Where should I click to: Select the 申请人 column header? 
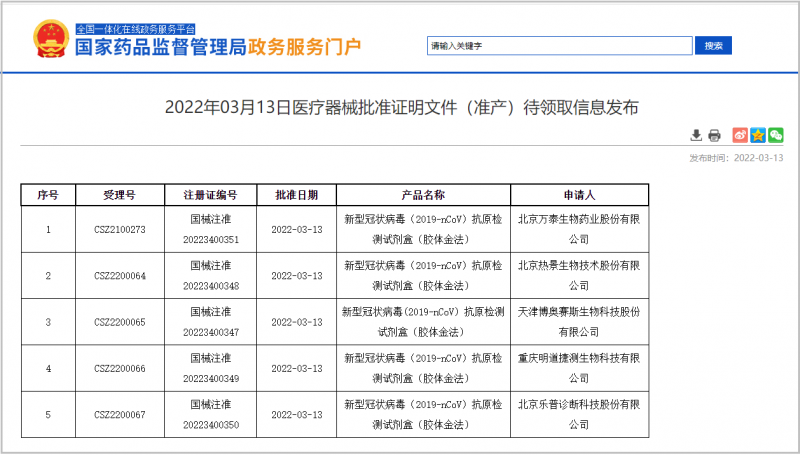click(x=579, y=195)
